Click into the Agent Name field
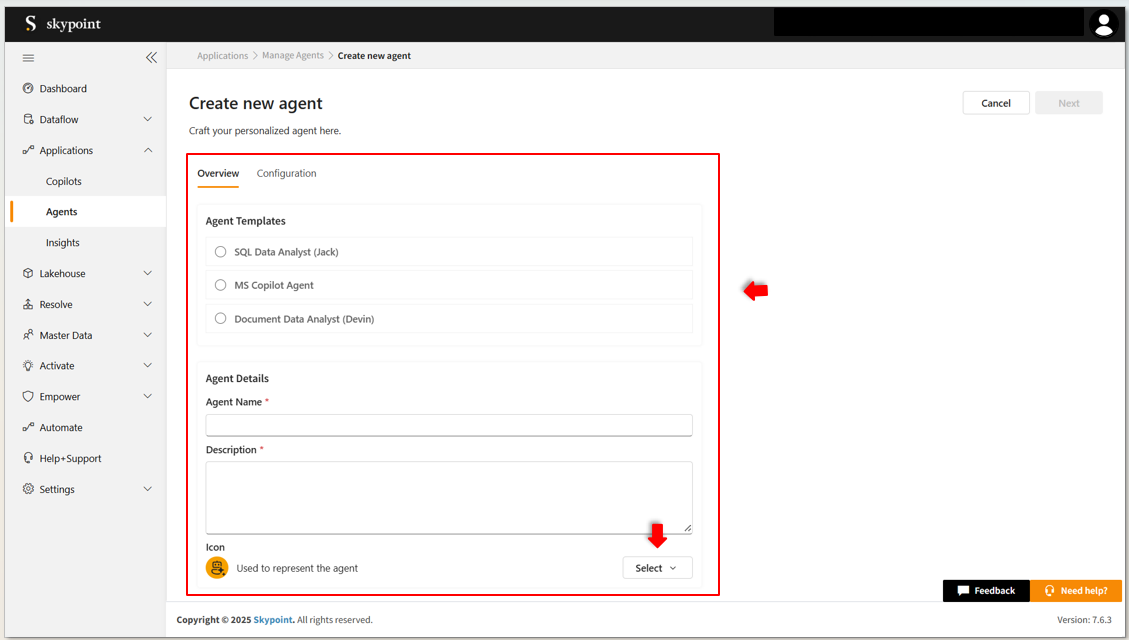 448,425
